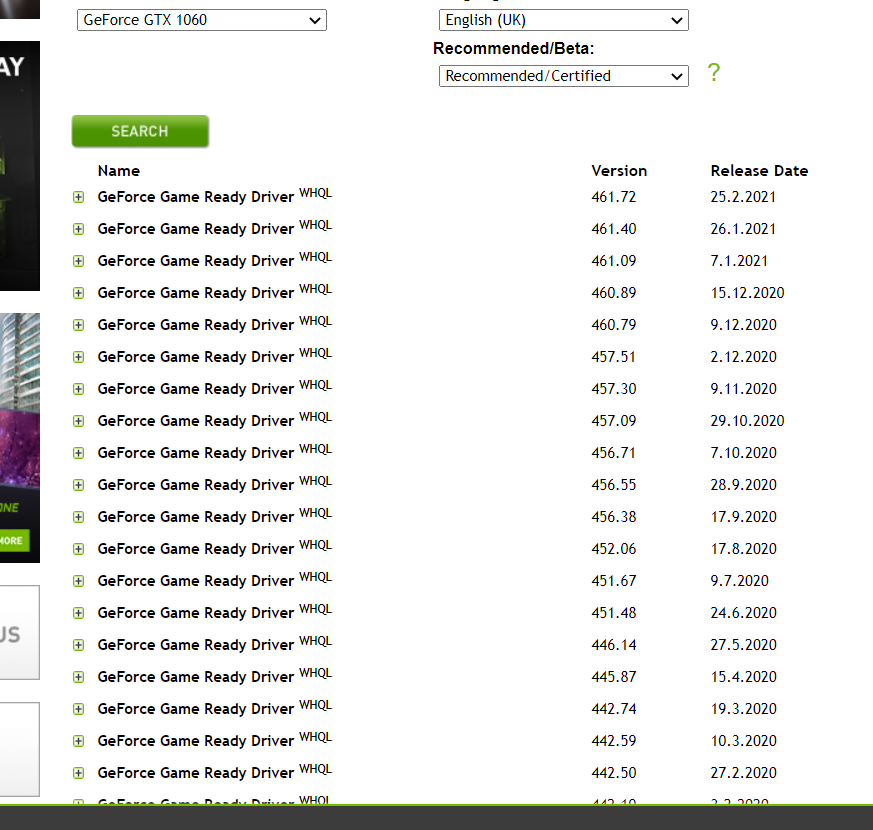873x830 pixels.
Task: Open GeForce Game Ready Driver released 9.7.2020
Action: pyautogui.click(x=195, y=581)
